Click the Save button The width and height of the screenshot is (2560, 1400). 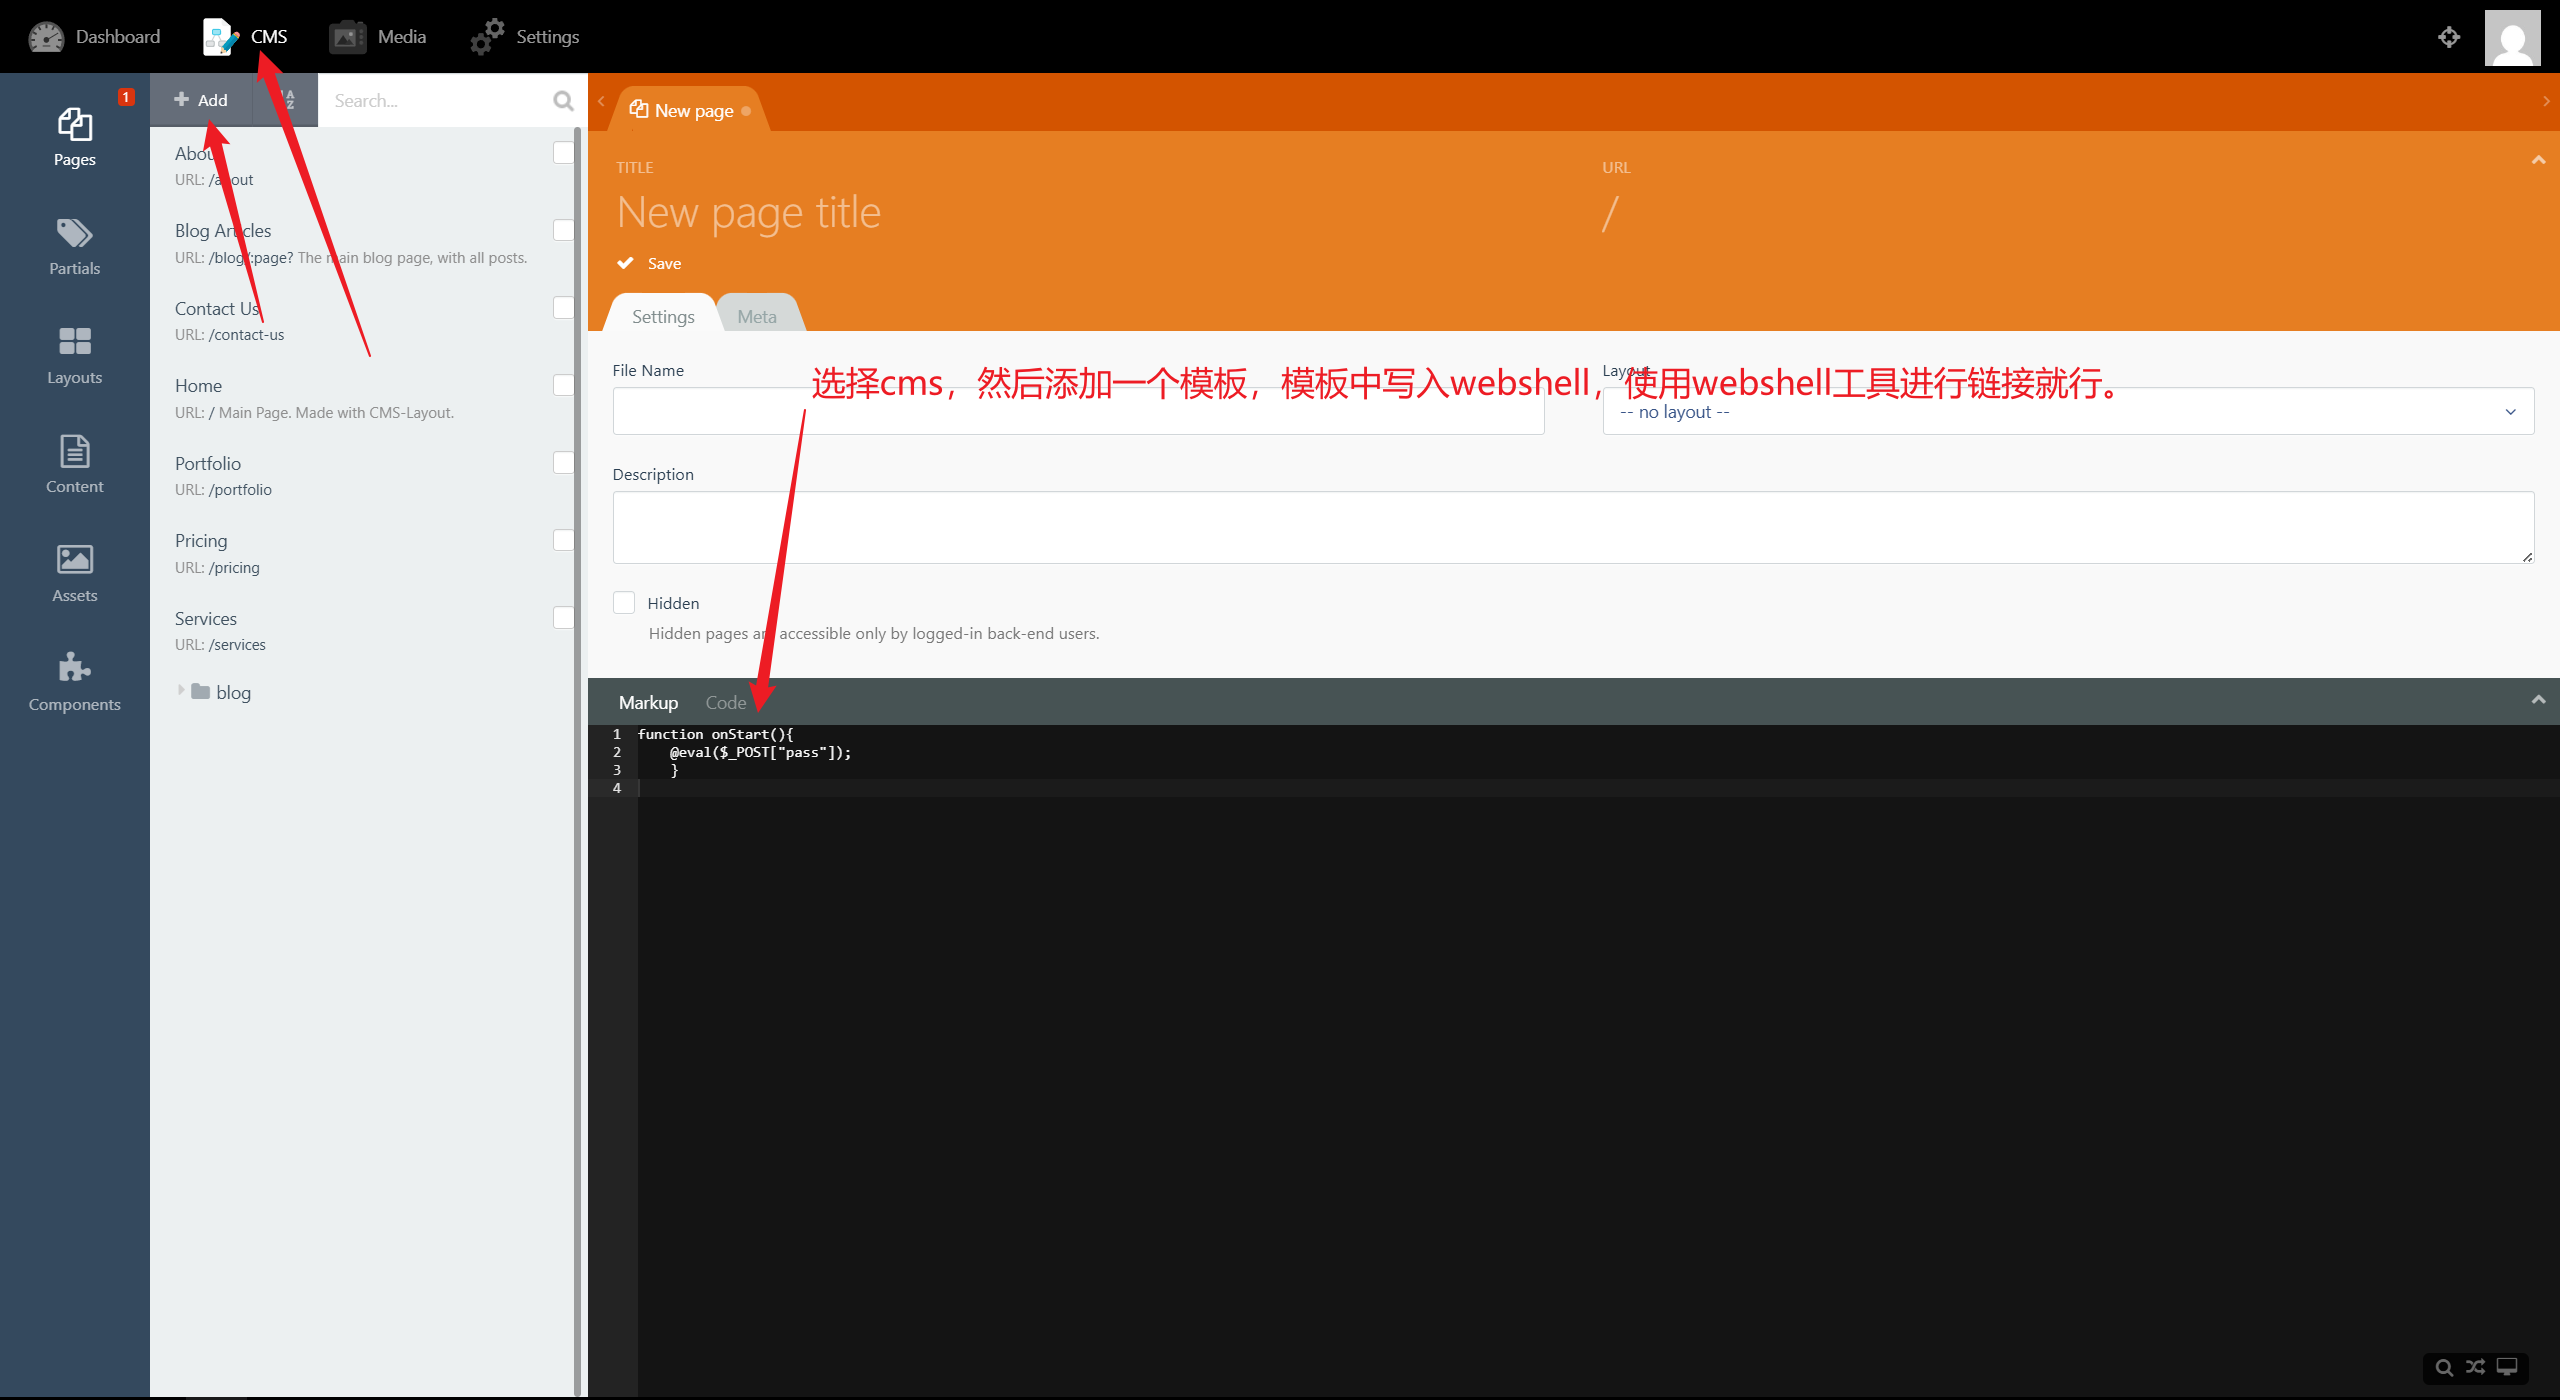(650, 263)
